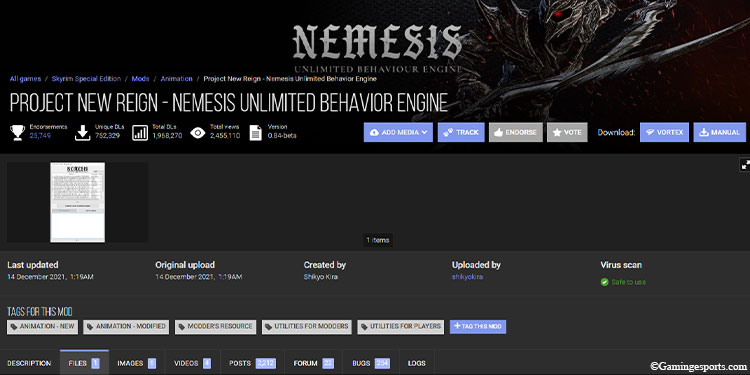Download with Vortex
The width and height of the screenshot is (750, 375).
[664, 132]
